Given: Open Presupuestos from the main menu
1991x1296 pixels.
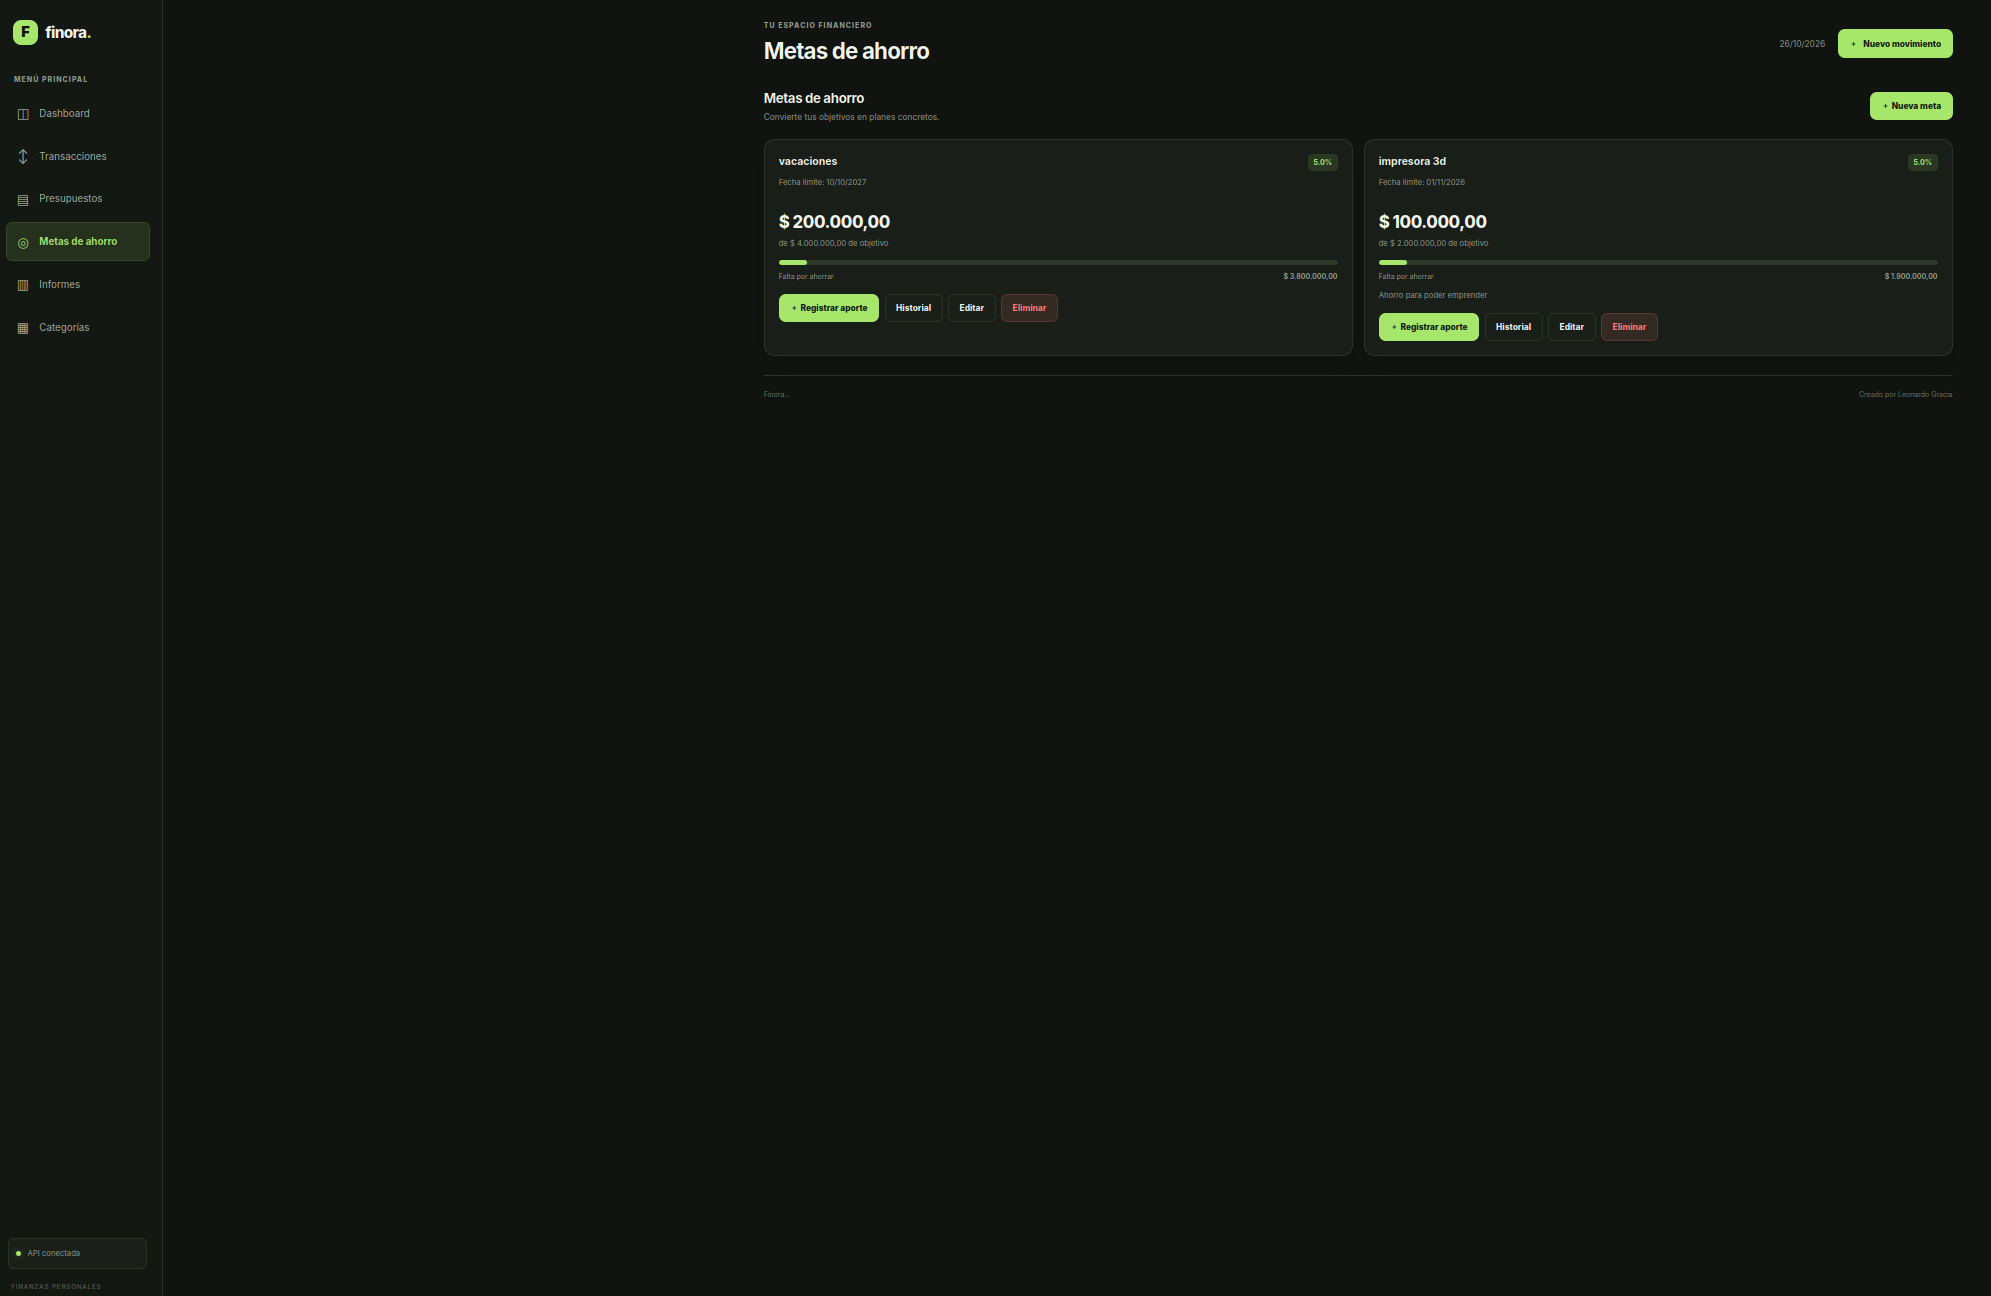Looking at the screenshot, I should pyautogui.click(x=78, y=199).
